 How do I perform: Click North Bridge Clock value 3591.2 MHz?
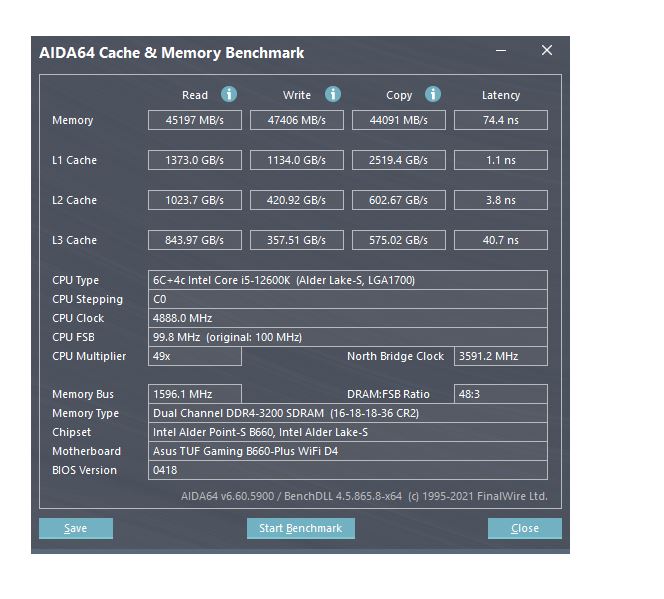click(x=501, y=356)
